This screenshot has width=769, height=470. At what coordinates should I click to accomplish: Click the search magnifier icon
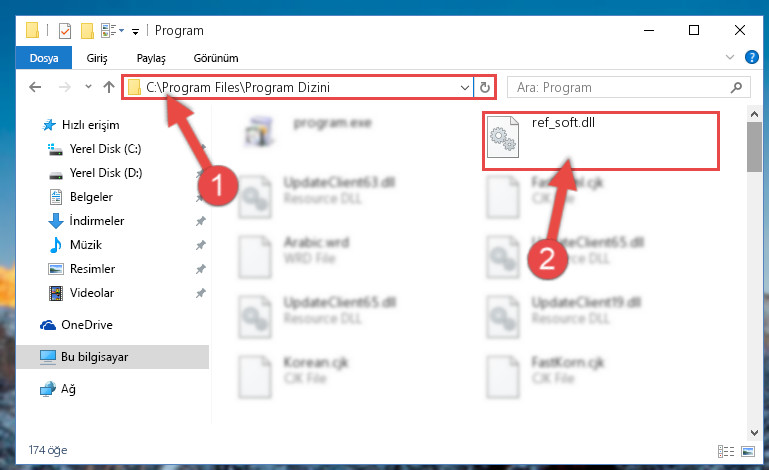click(x=736, y=87)
